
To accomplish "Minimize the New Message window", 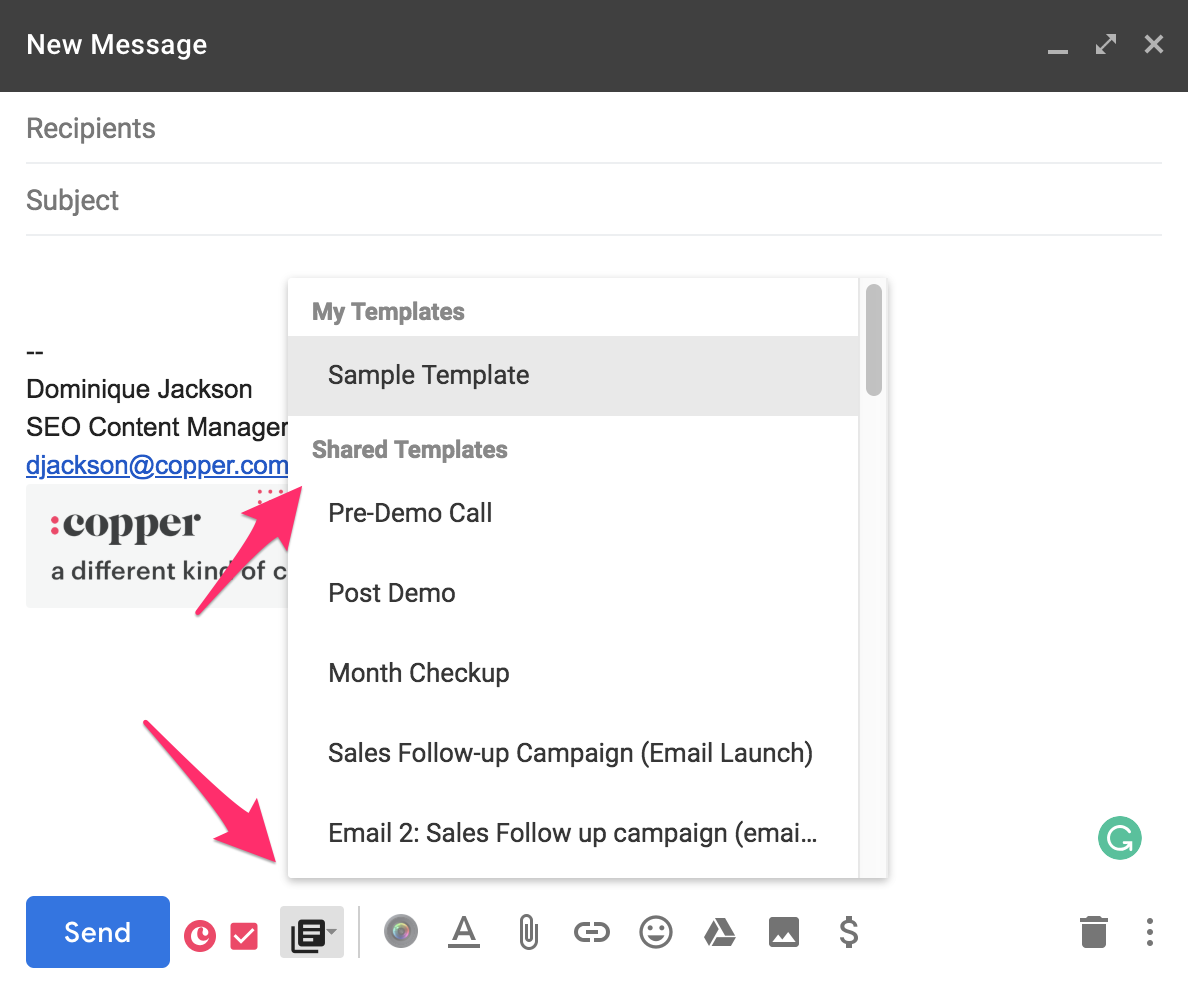I will pos(1058,50).
